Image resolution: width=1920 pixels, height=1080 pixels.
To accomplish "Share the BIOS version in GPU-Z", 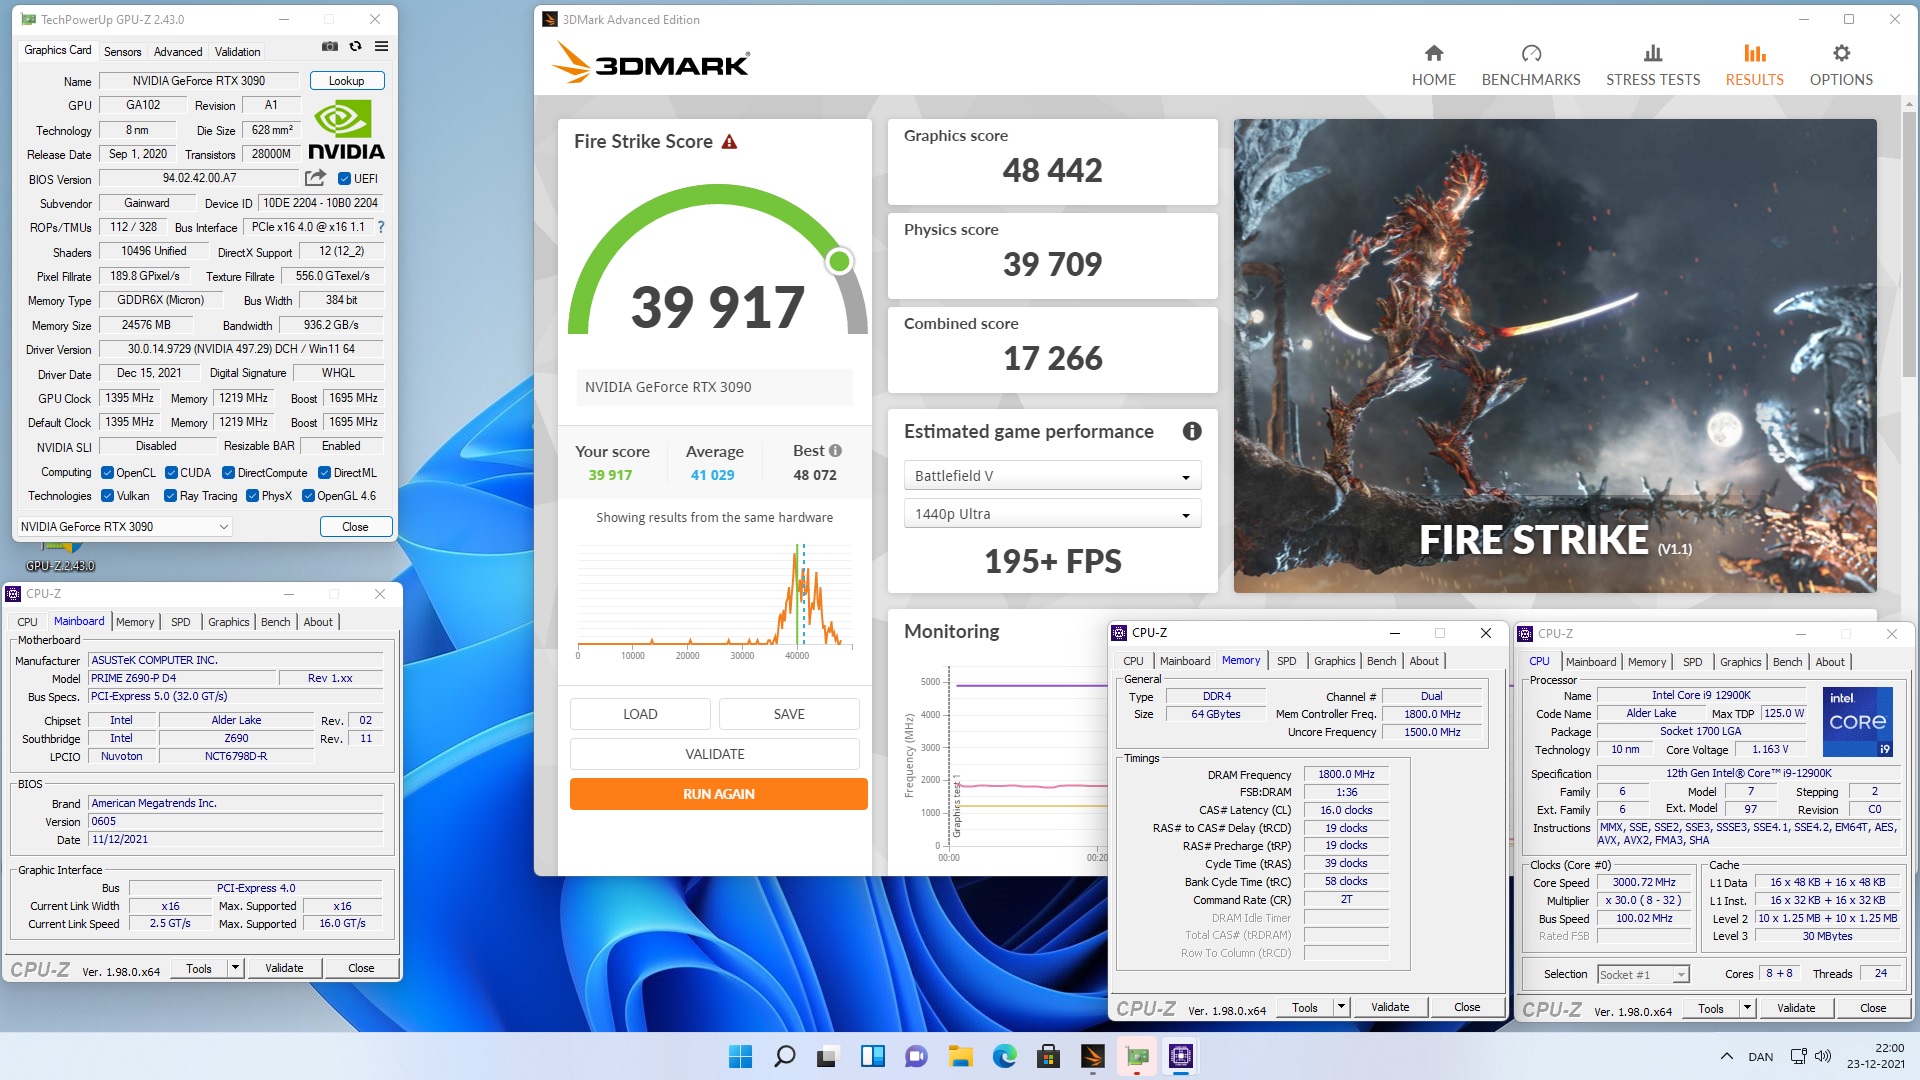I will pos(315,178).
